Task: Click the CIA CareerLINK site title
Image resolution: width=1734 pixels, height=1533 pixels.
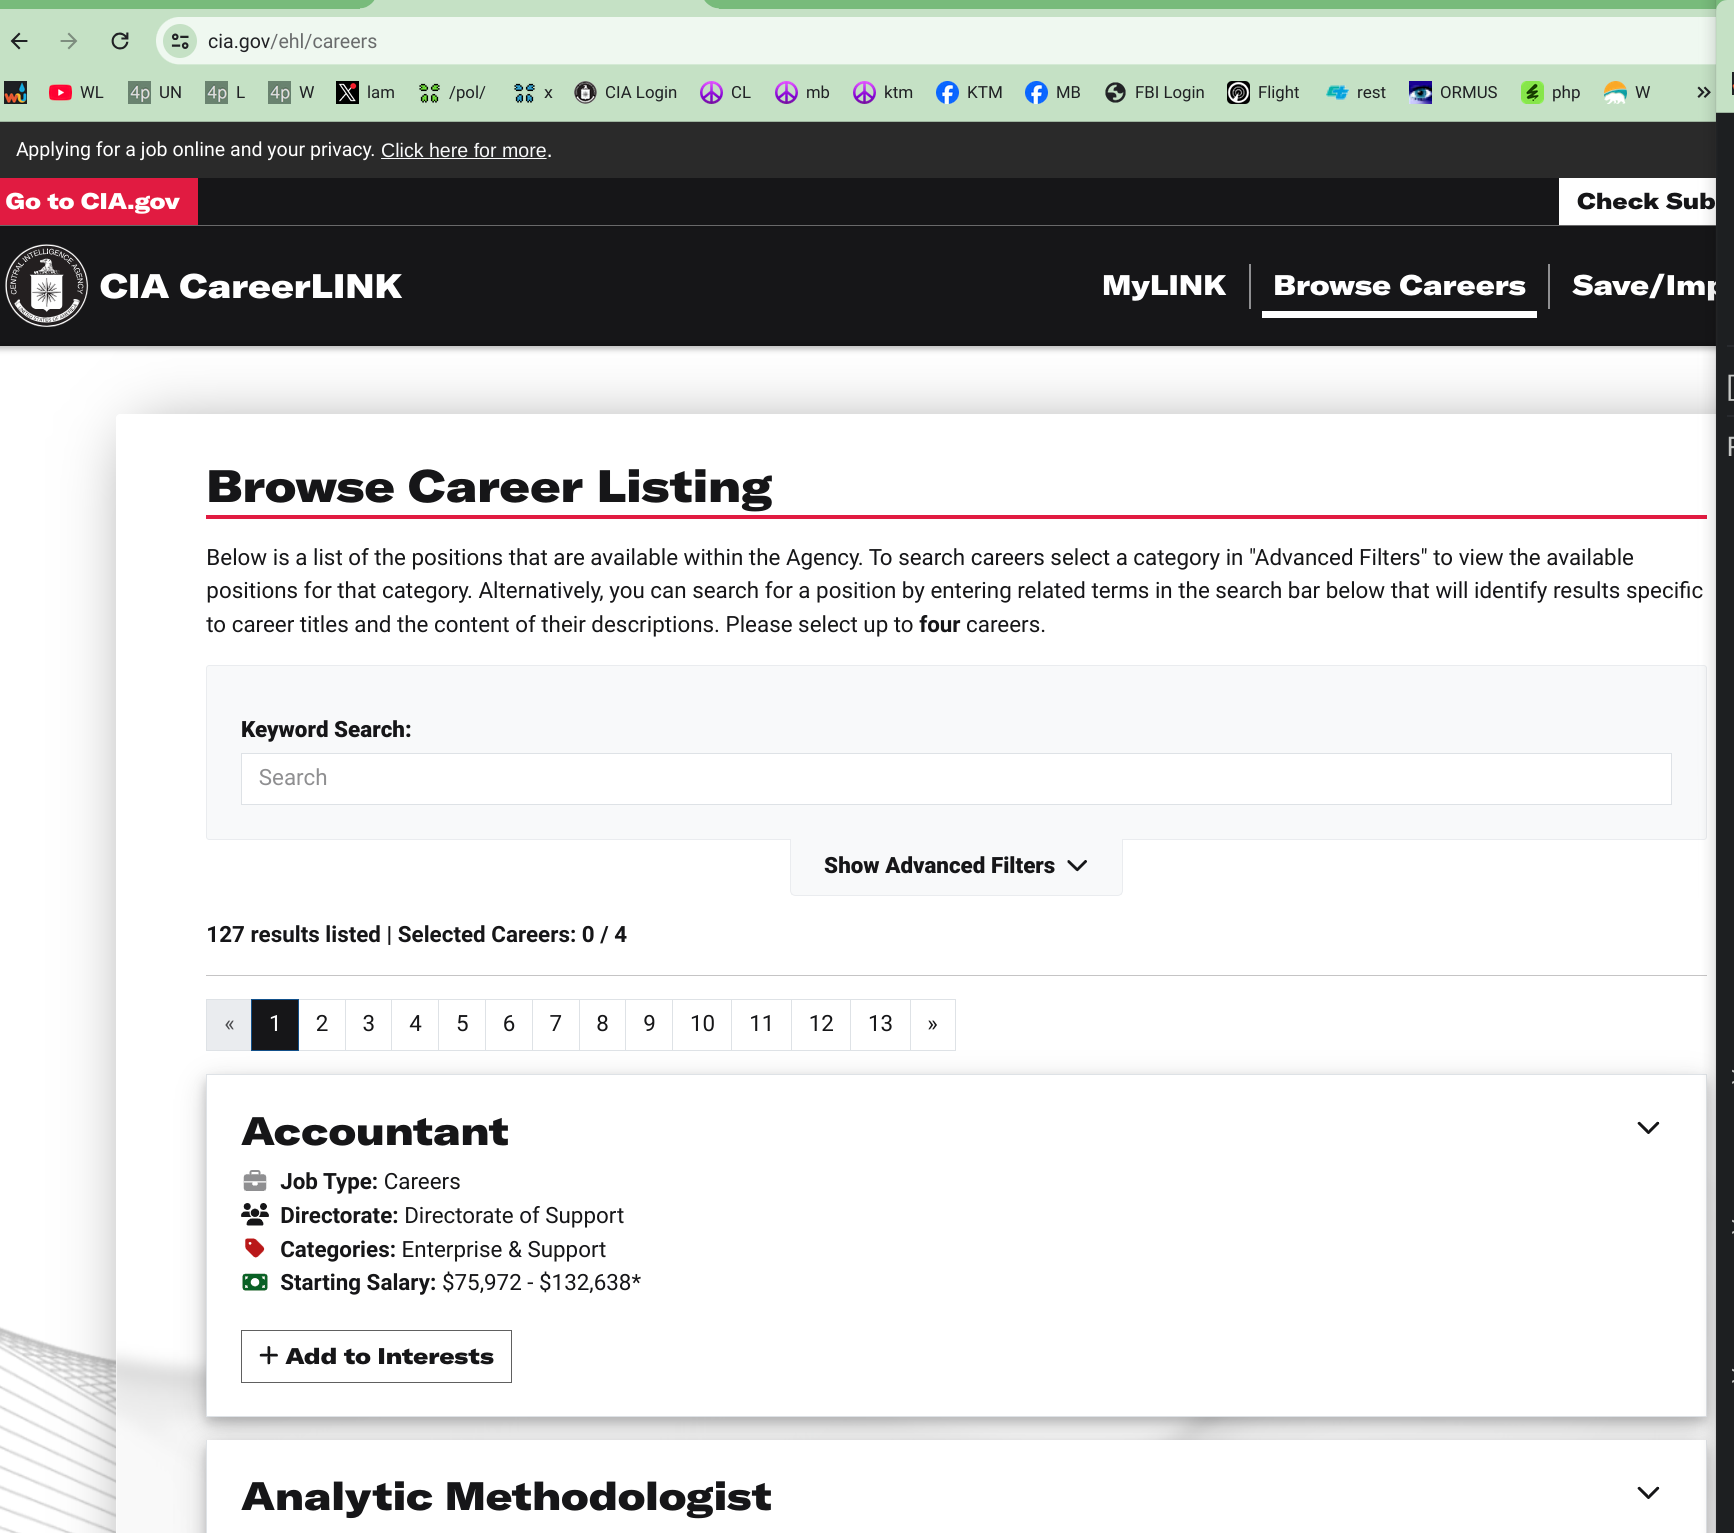Action: pyautogui.click(x=251, y=286)
